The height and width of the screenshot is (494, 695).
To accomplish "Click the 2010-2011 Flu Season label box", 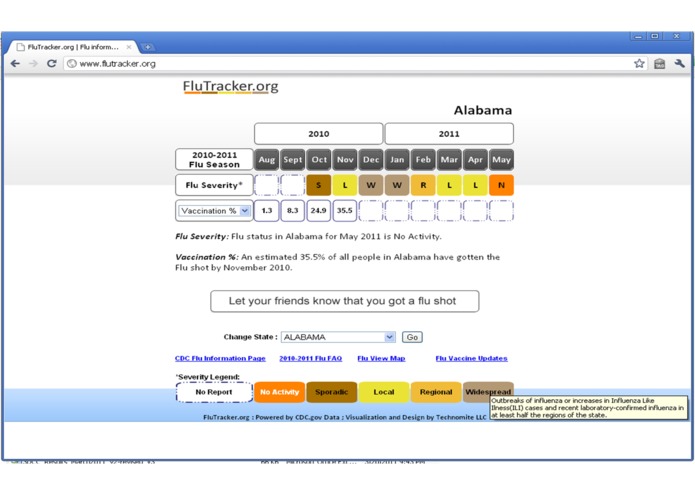I will (x=214, y=159).
